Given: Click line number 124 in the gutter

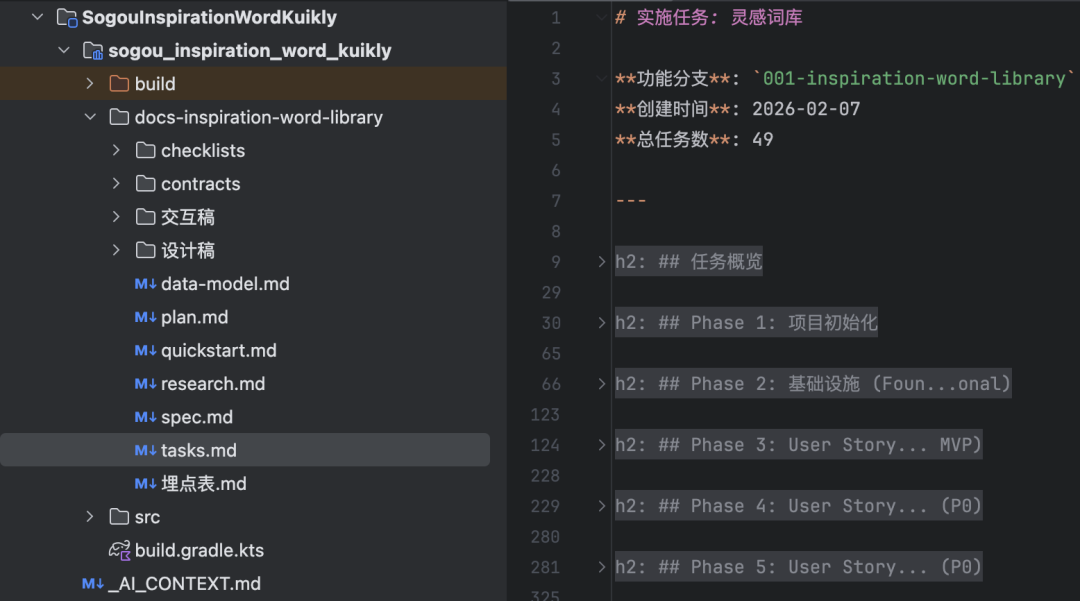Looking at the screenshot, I should click(545, 445).
